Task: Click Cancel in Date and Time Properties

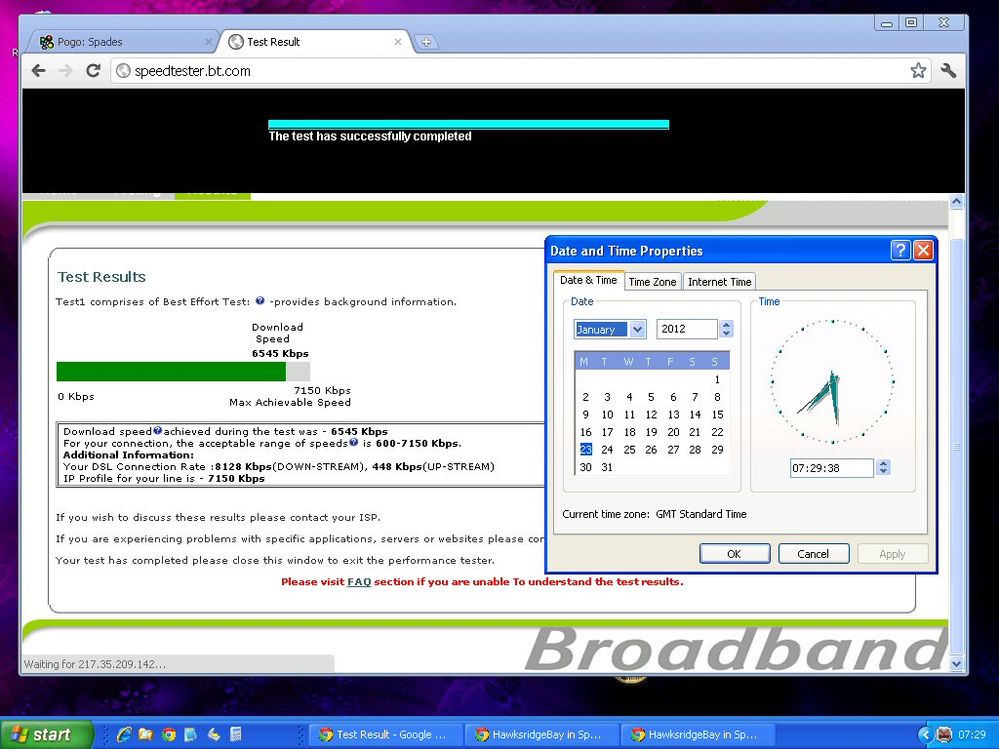Action: coord(813,554)
